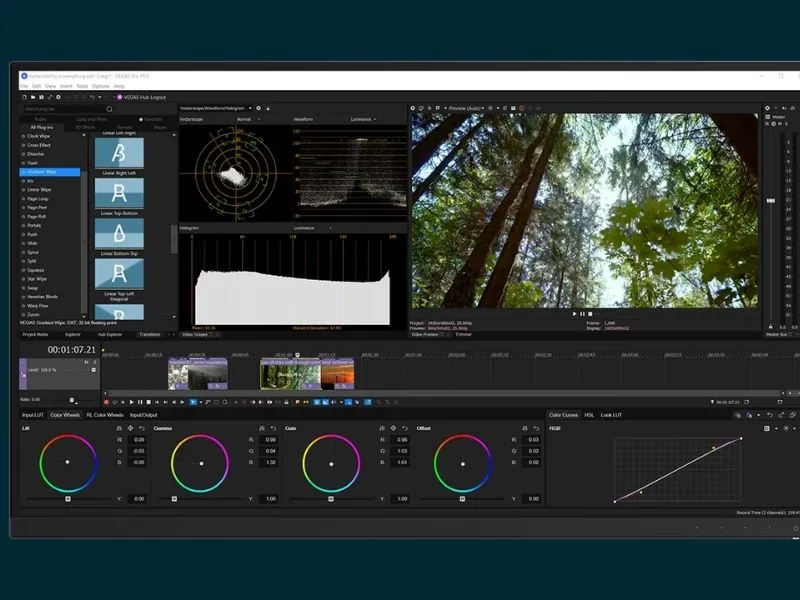Select the sunset clip on the timeline
This screenshot has height=600, width=800.
pos(337,374)
